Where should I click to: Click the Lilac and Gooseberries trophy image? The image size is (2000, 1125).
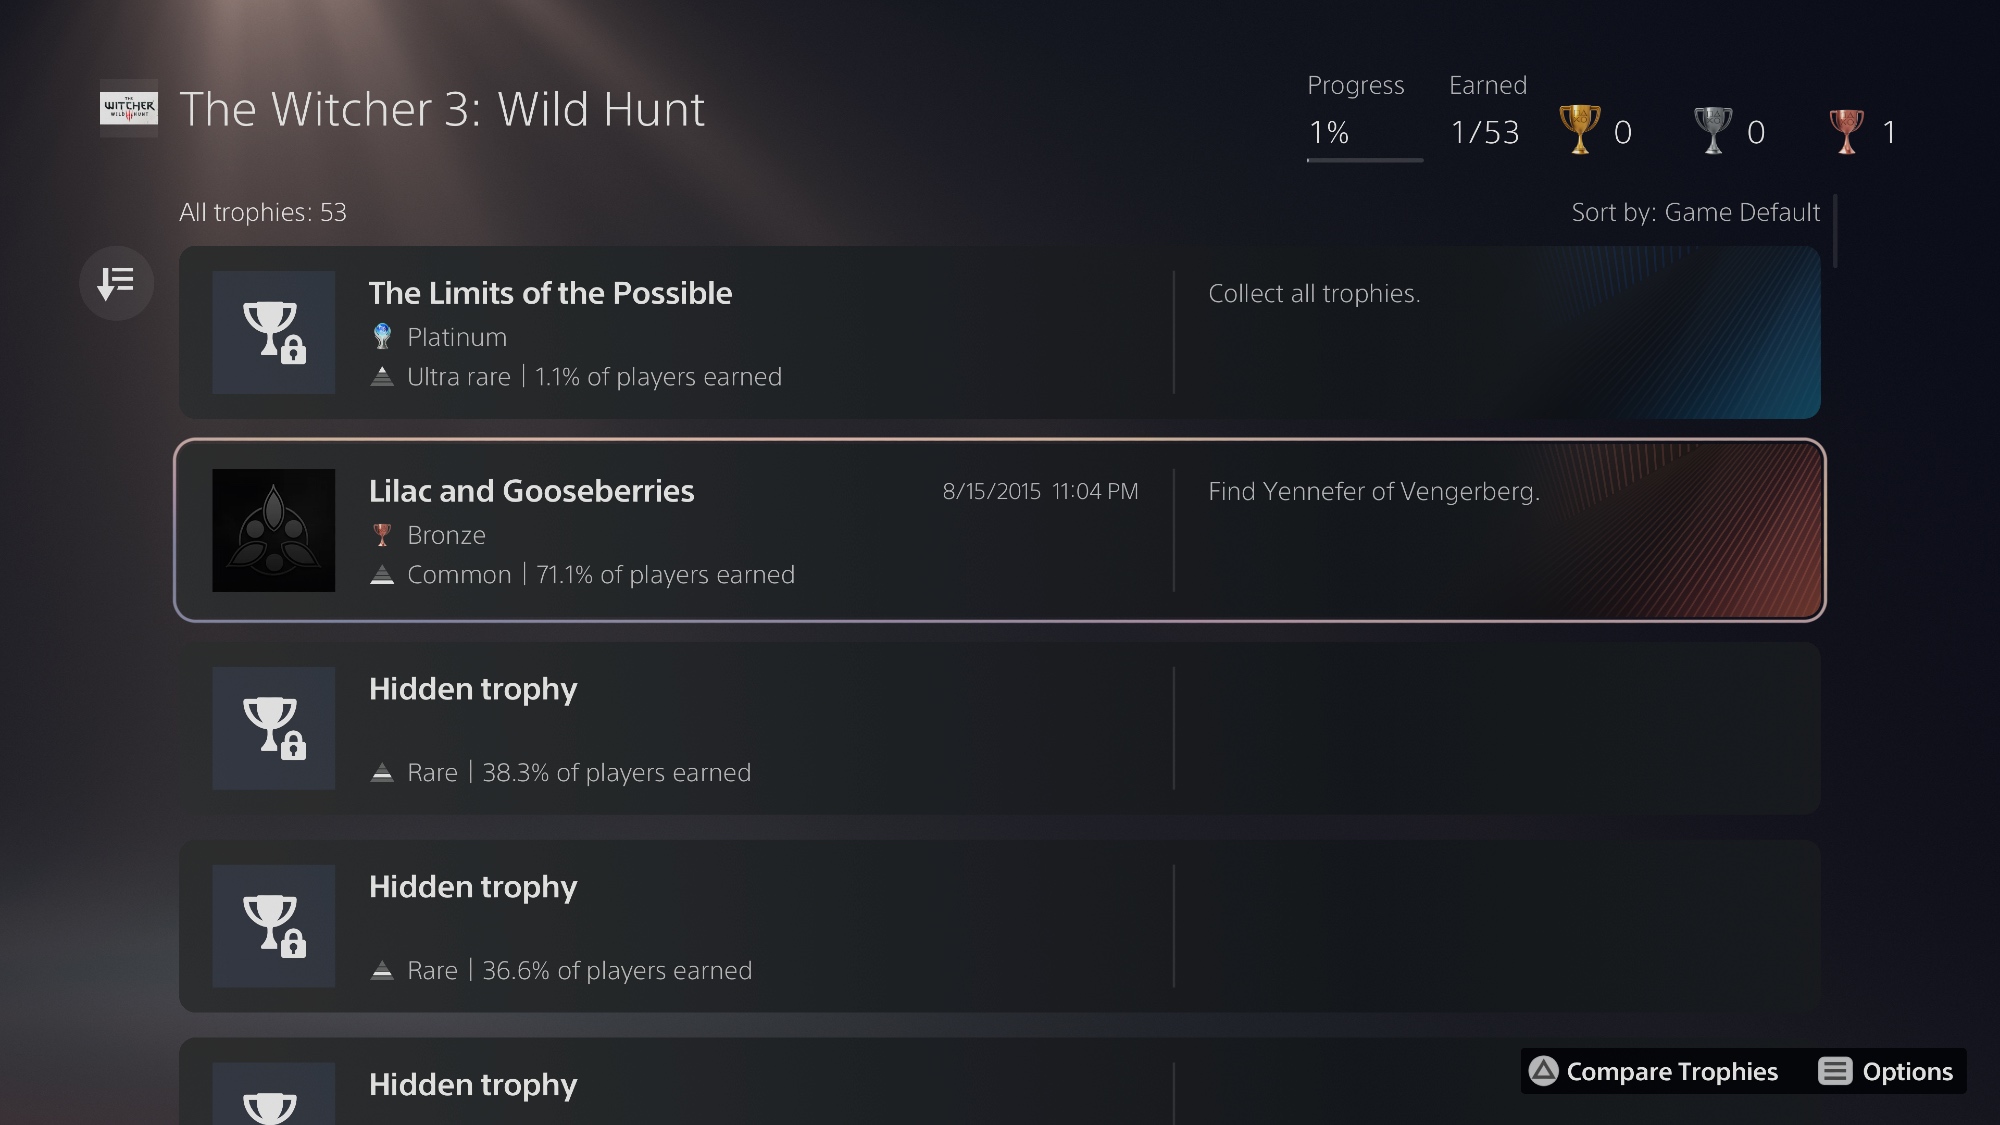coord(273,530)
